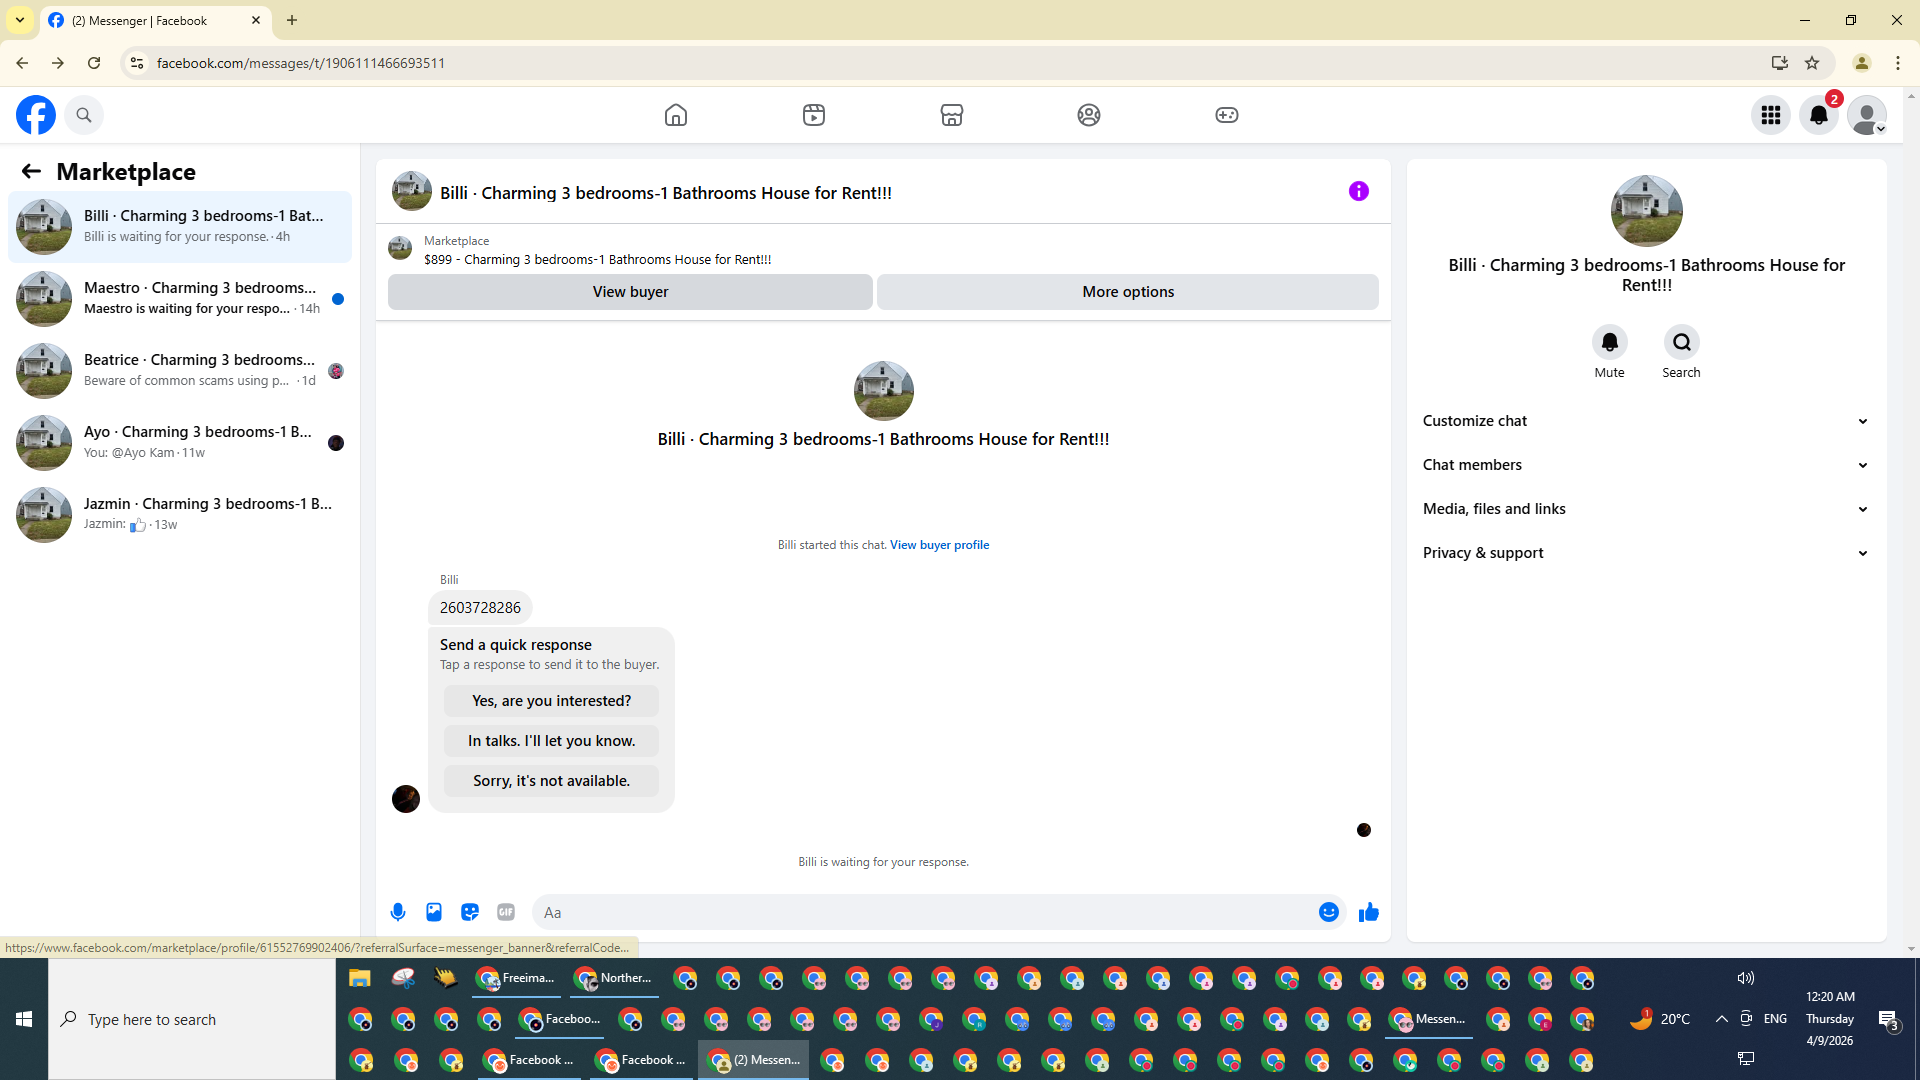Expand Customize chat section
The height and width of the screenshot is (1080, 1920).
tap(1646, 421)
